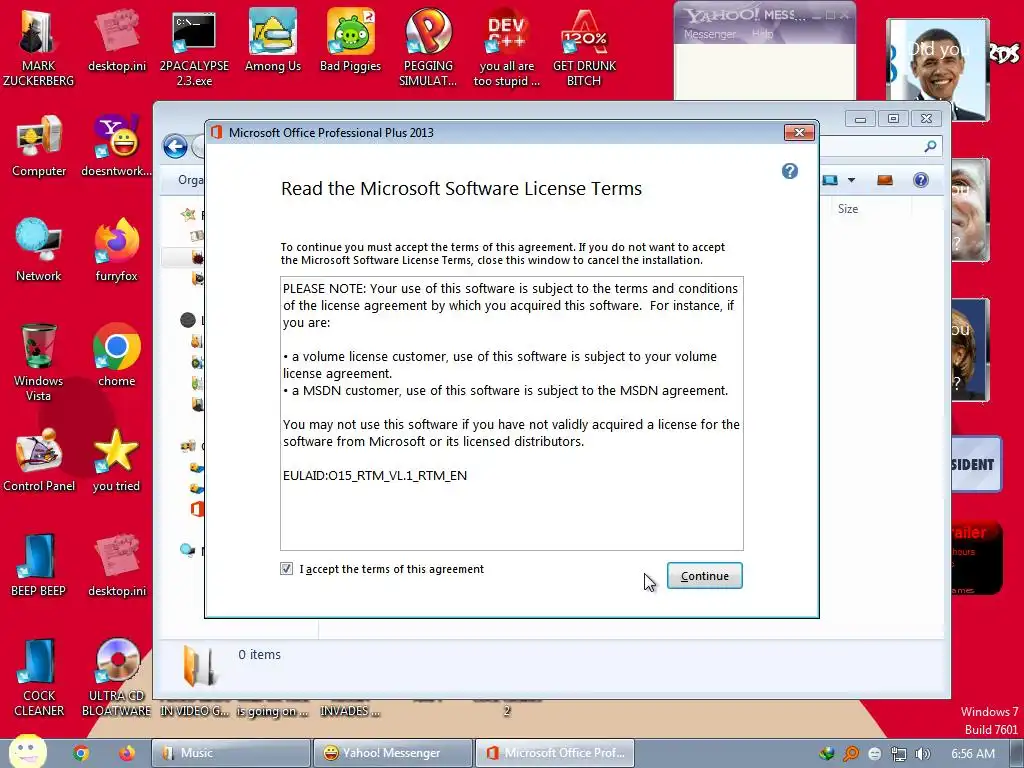Select the chome desktop shortcut

tap(116, 355)
